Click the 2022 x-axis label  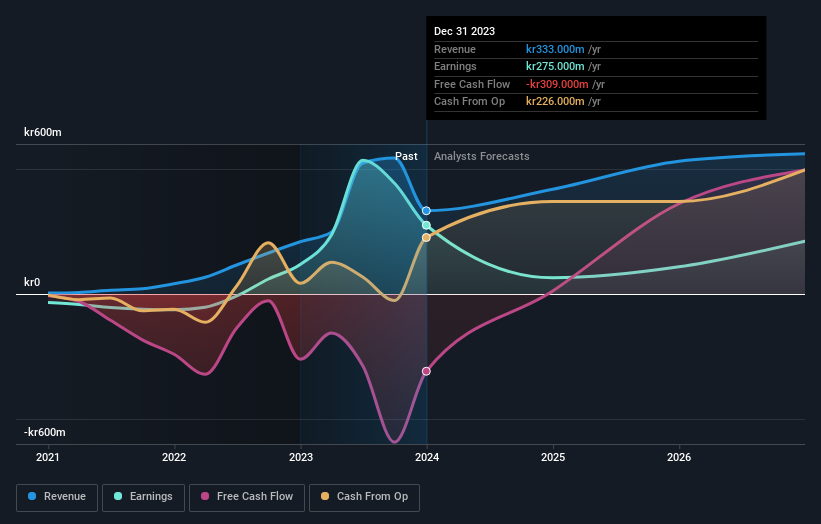pyautogui.click(x=174, y=457)
